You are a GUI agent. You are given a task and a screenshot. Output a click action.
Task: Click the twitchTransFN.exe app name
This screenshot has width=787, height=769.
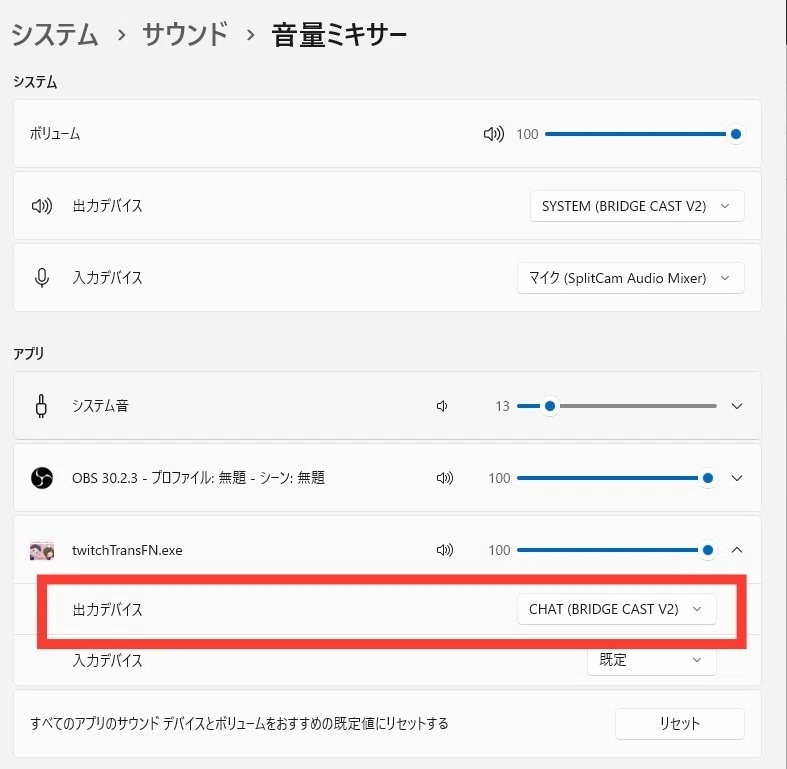(x=127, y=550)
